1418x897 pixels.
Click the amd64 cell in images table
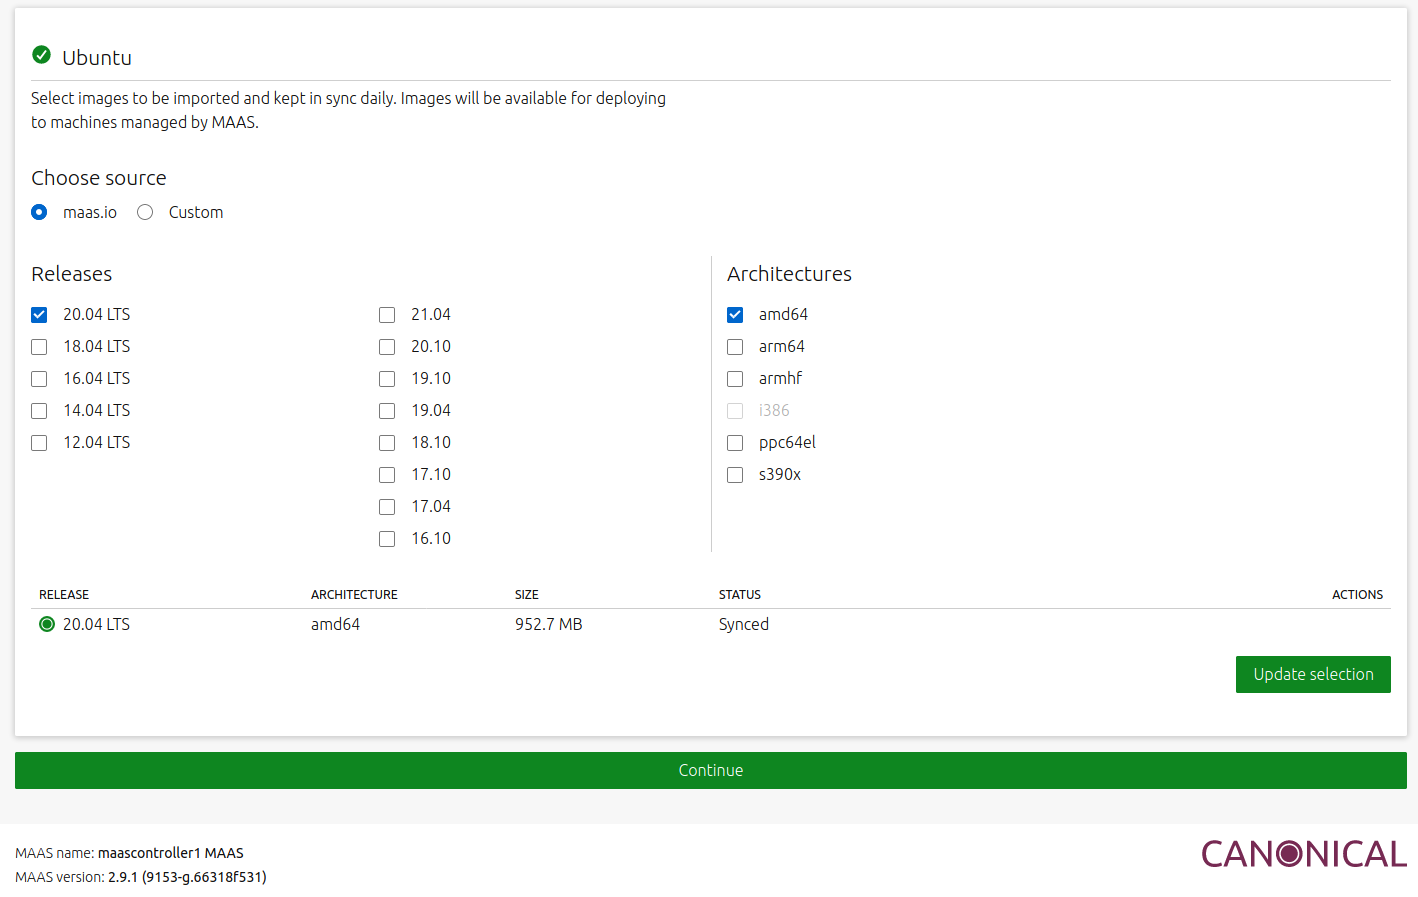pos(335,624)
